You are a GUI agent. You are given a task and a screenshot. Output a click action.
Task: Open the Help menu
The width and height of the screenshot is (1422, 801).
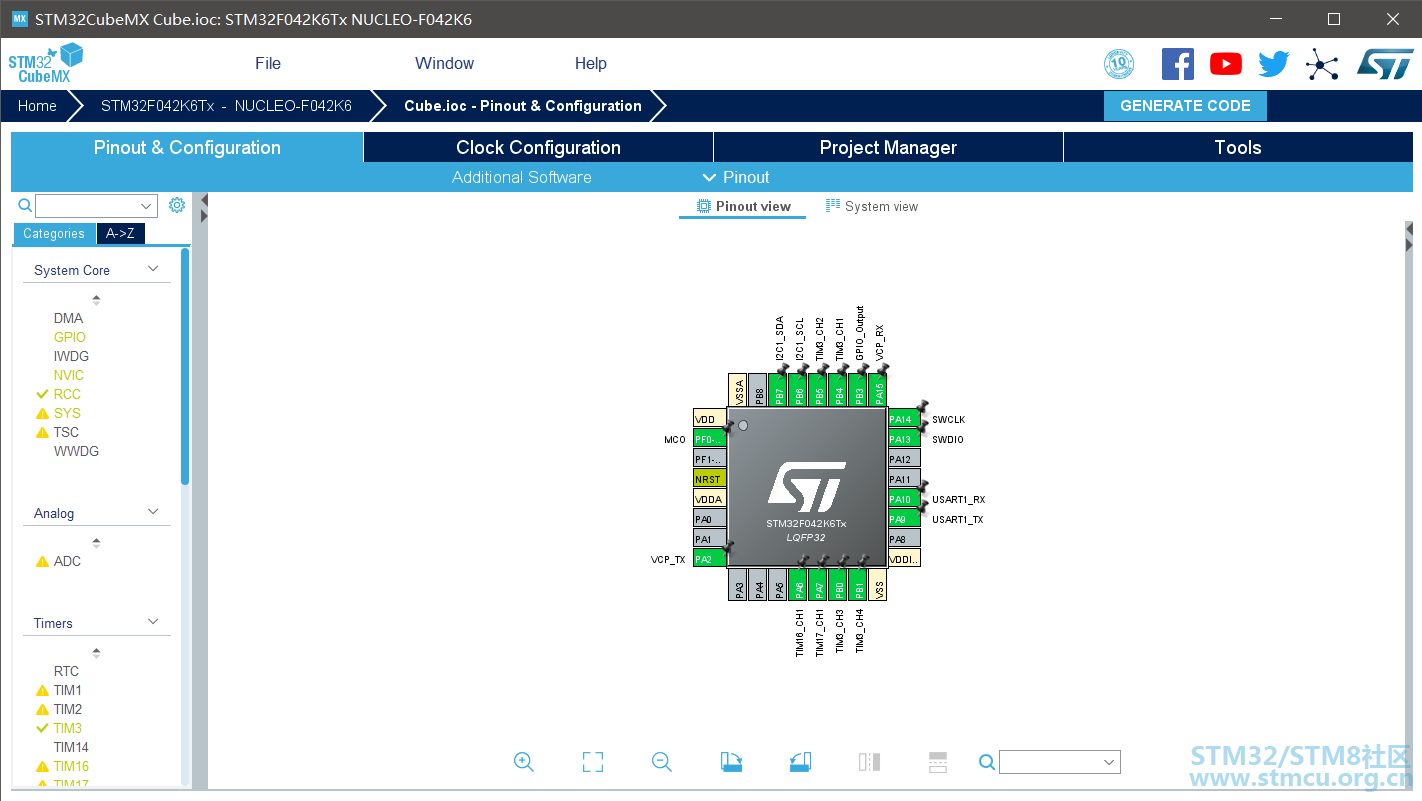point(590,63)
